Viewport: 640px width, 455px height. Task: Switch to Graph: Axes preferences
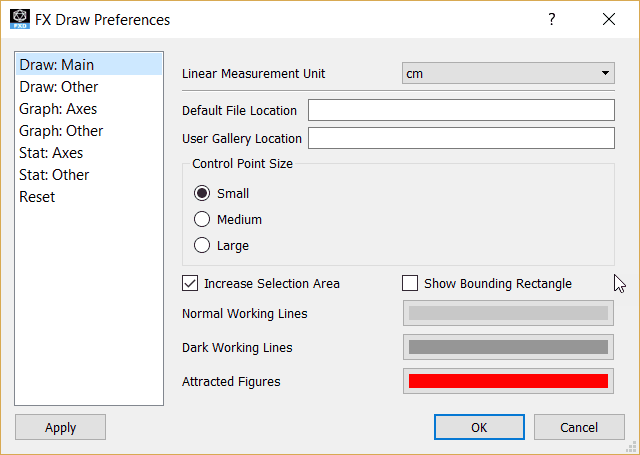click(89, 109)
